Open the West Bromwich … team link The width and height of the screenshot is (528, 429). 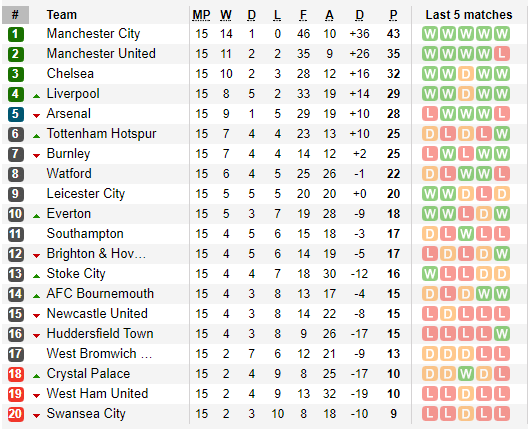(x=99, y=354)
